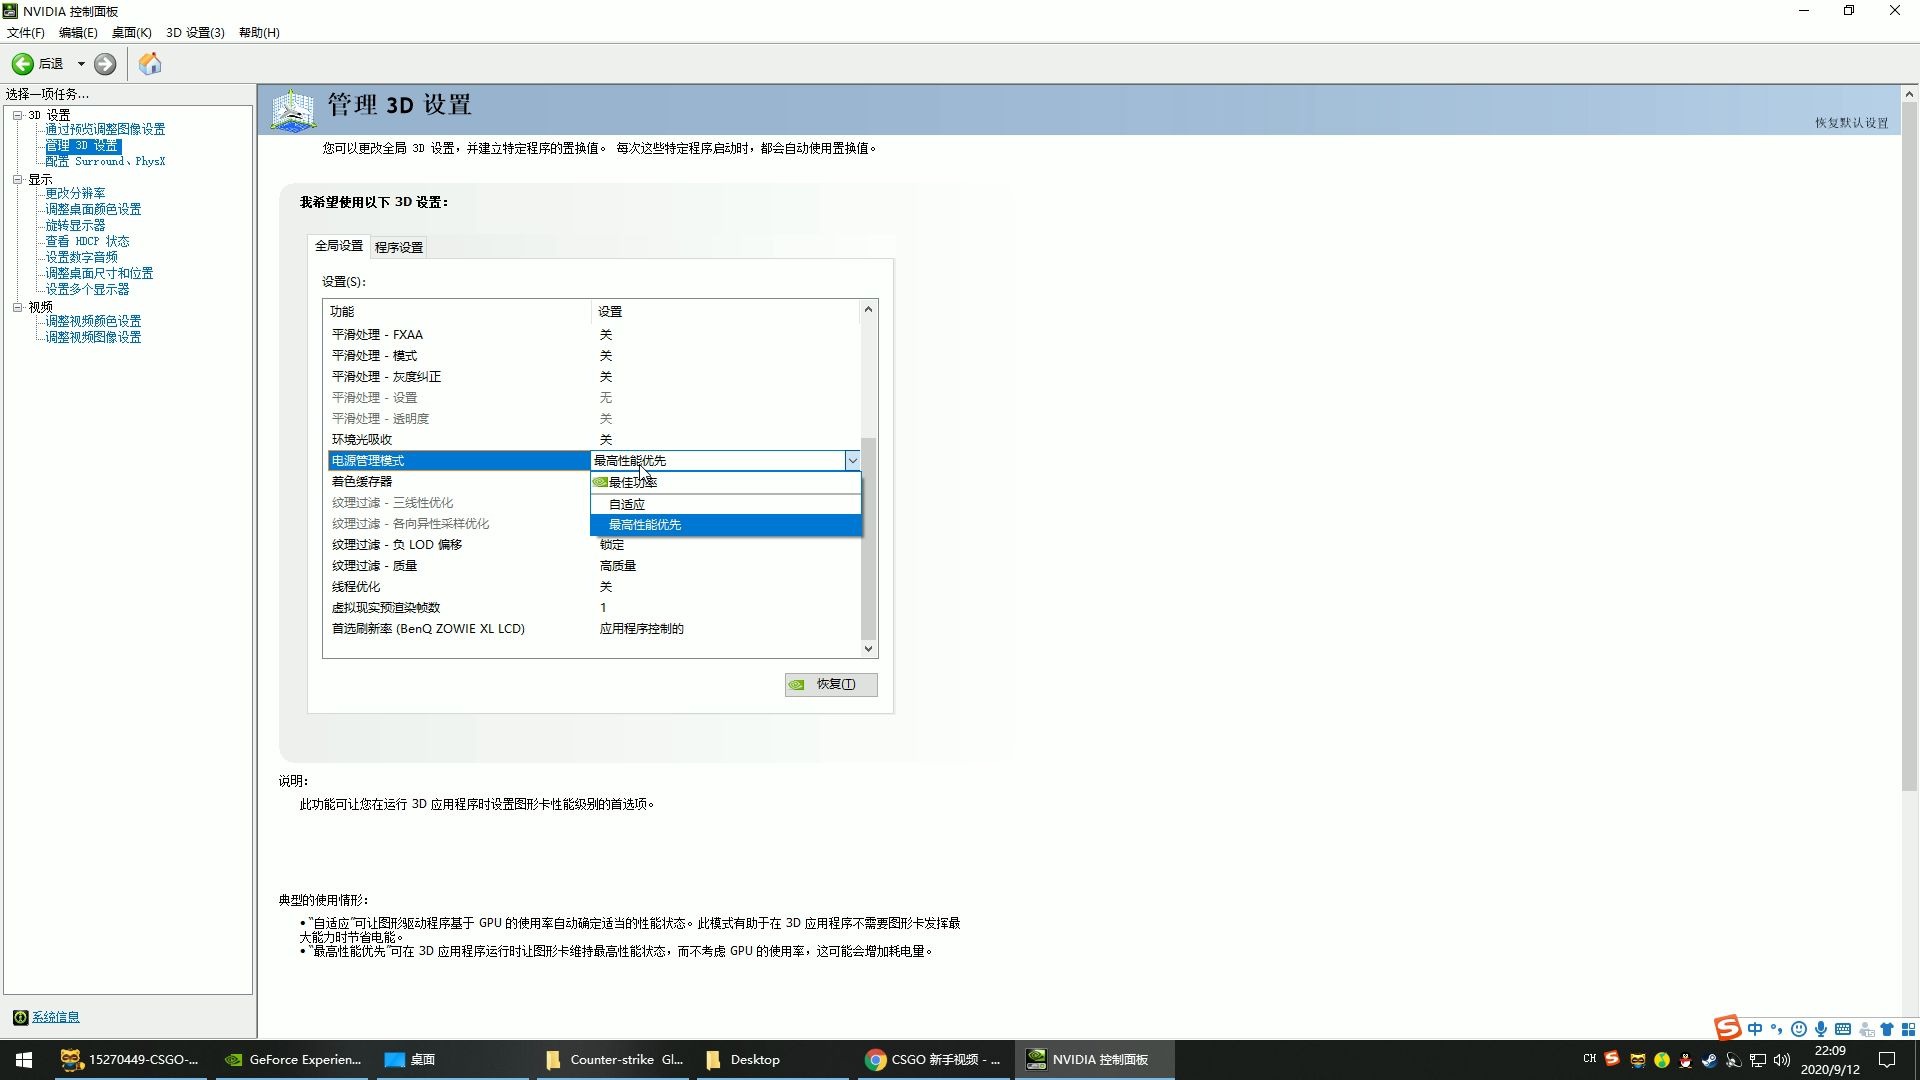1920x1080 pixels.
Task: Toggle the 电源管理模式 dropdown arrow
Action: 852,460
